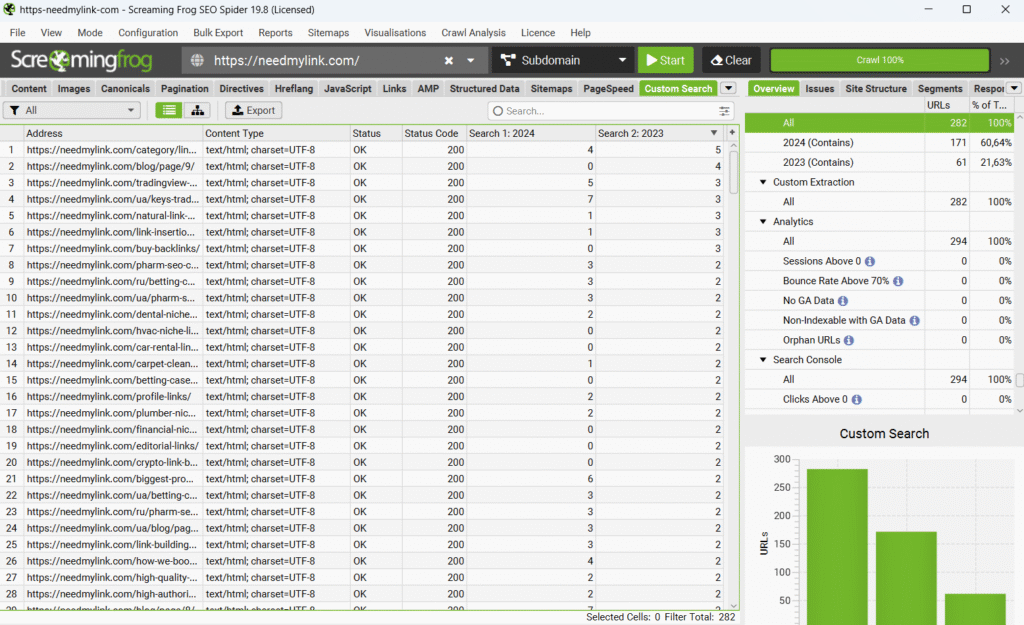Viewport: 1024px width, 625px height.
Task: Click info icon beside Sessions Above 0
Action: 870,261
